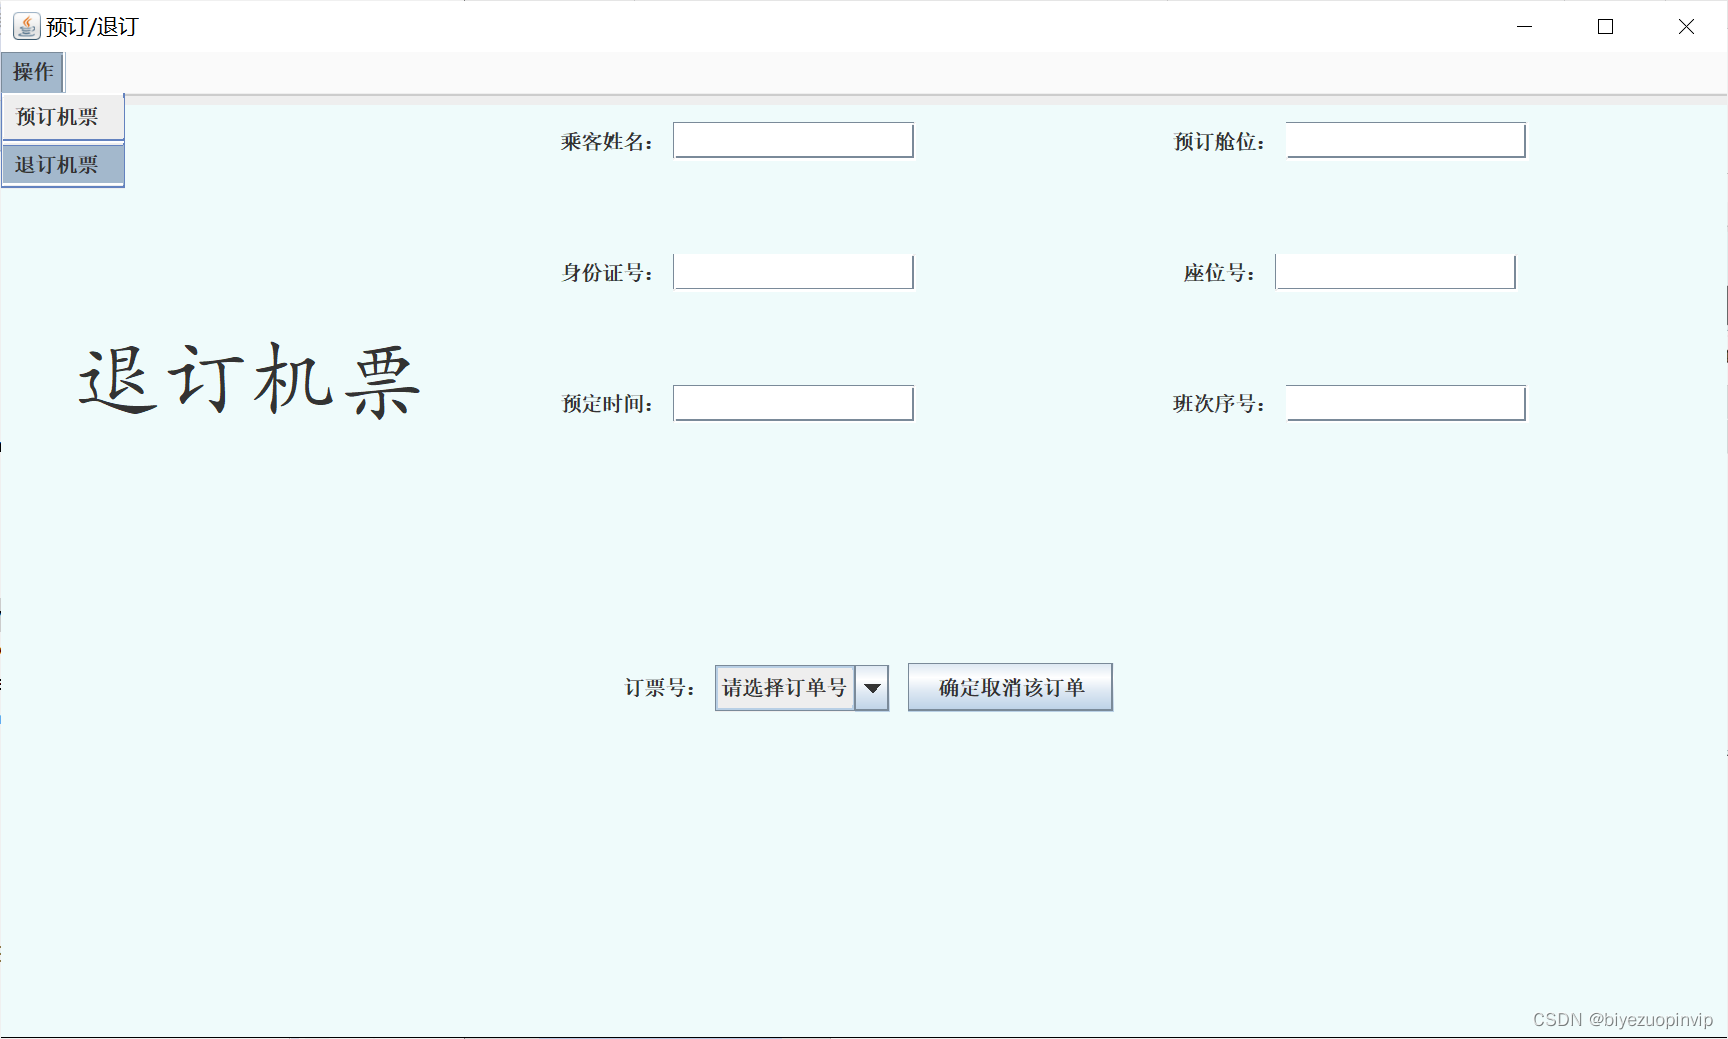Click the 班次序号 label
This screenshot has height=1039, width=1728.
pos(1218,404)
